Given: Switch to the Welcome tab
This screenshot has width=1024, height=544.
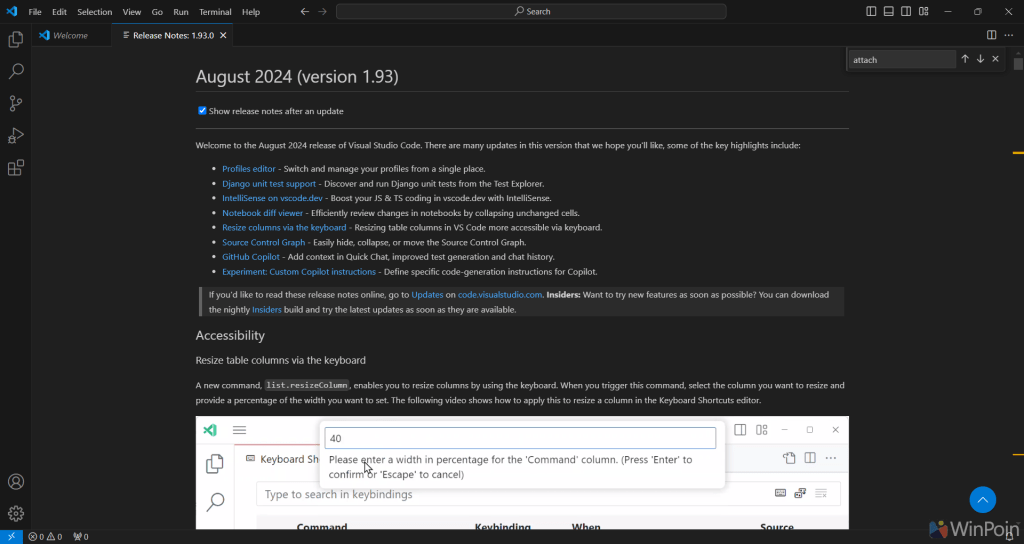Looking at the screenshot, I should pyautogui.click(x=71, y=35).
